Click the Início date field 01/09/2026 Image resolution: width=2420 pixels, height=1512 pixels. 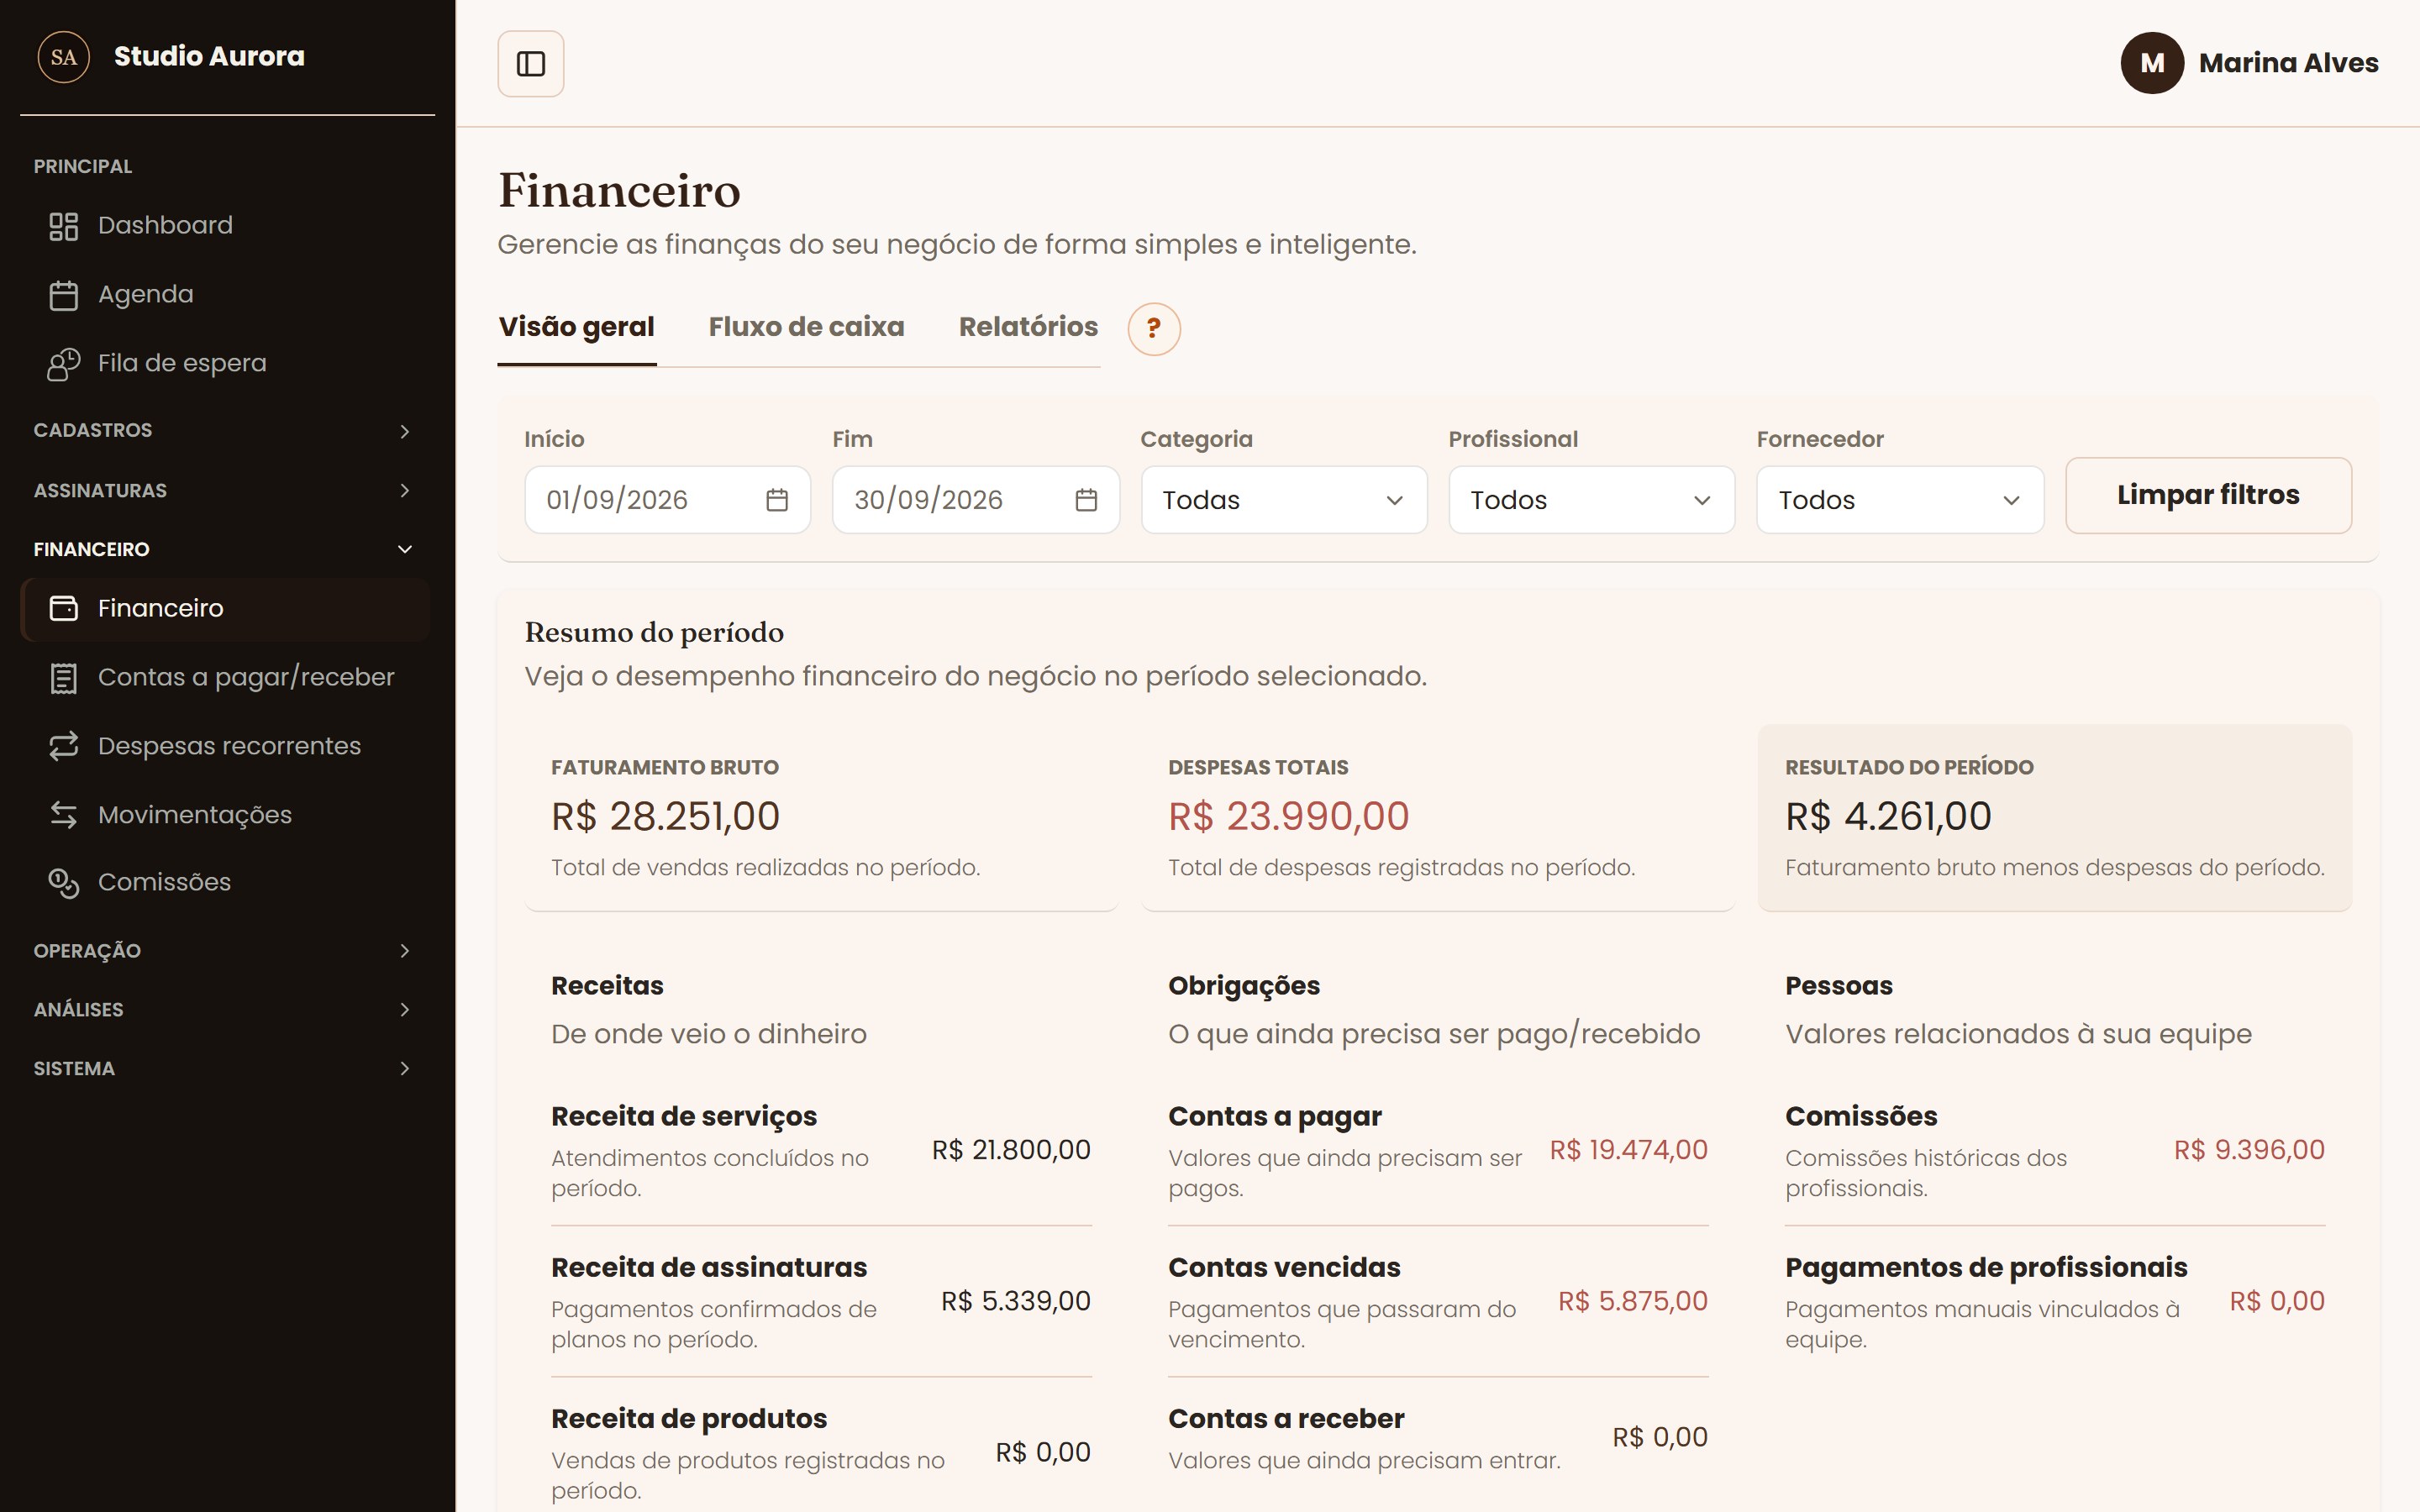pyautogui.click(x=667, y=500)
